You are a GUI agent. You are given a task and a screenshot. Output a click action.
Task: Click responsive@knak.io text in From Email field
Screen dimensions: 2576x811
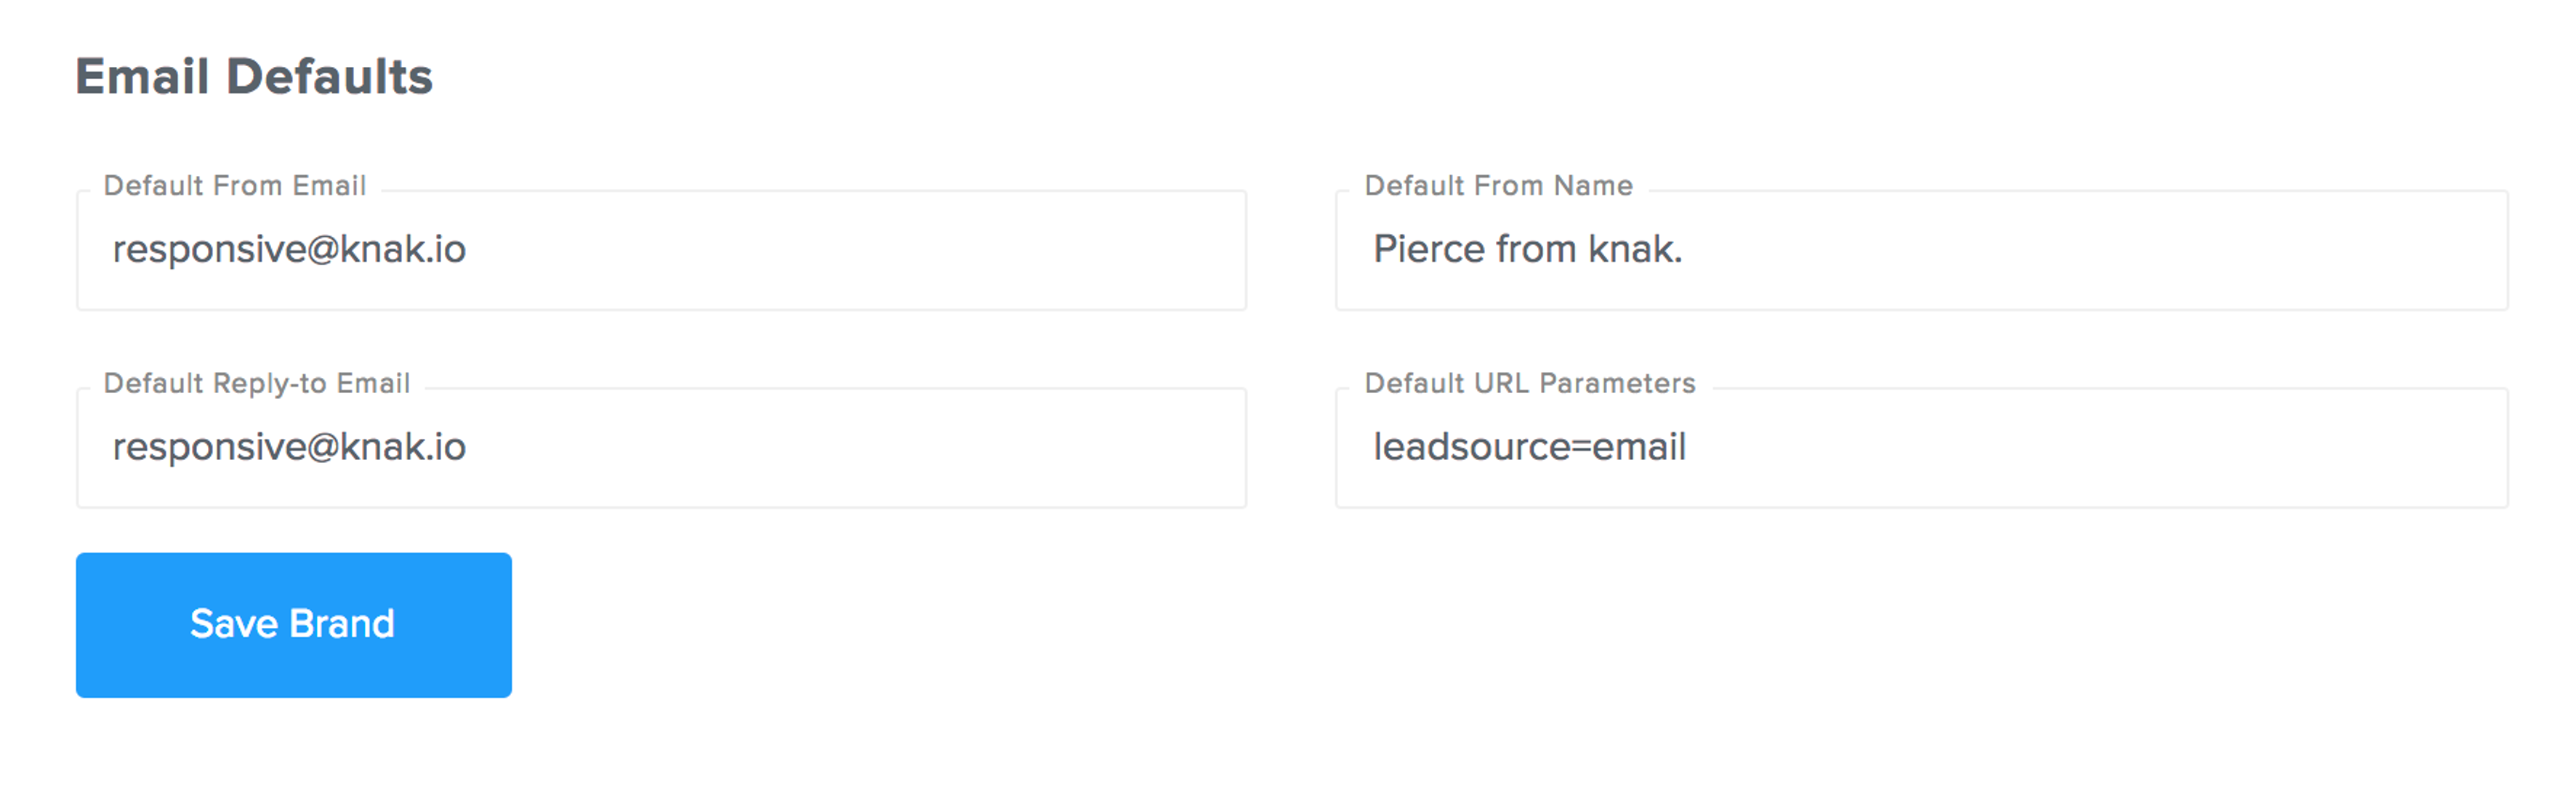[289, 249]
